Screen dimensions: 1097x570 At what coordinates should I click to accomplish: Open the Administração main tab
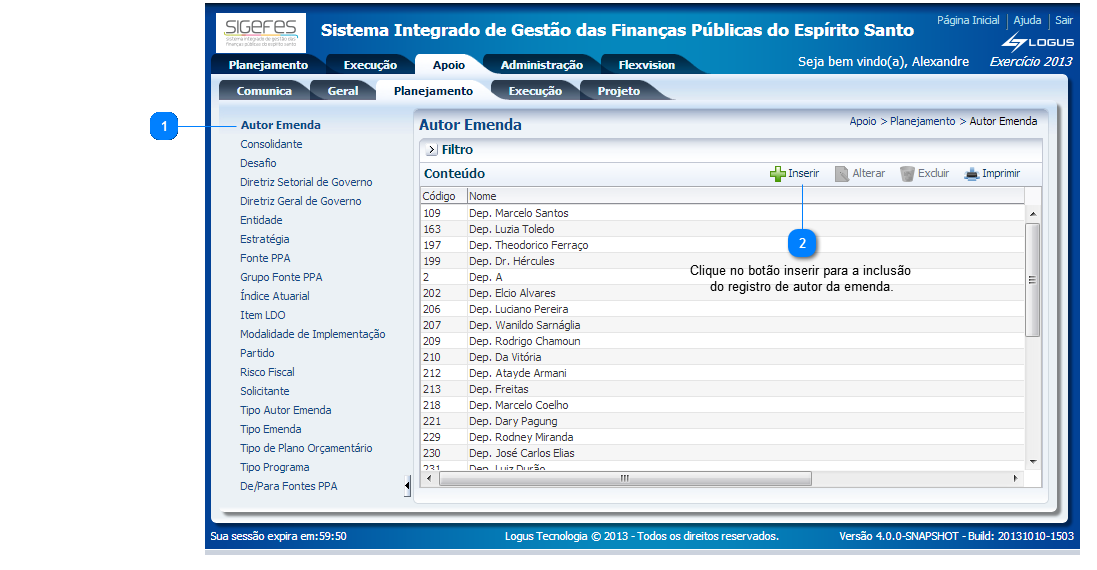541,65
